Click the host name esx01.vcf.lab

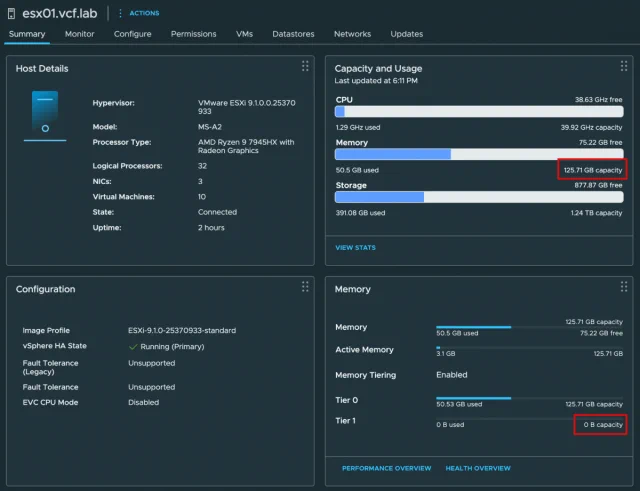click(x=60, y=13)
